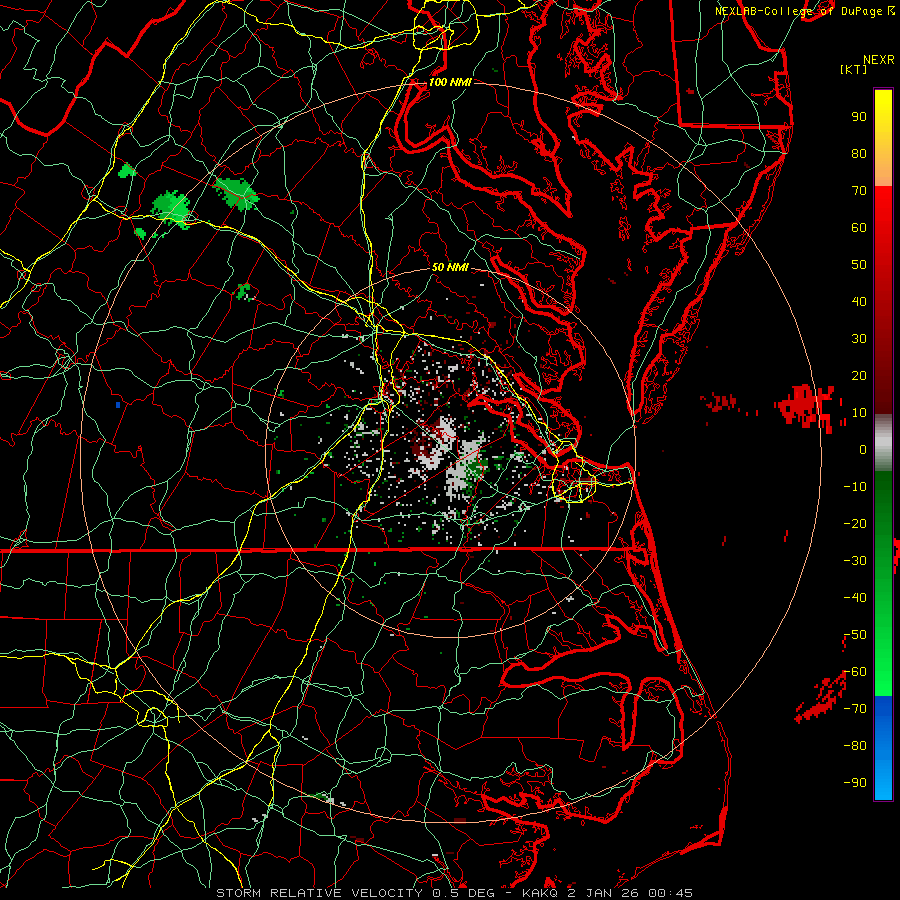Click the -70 value on the velocity scale
The height and width of the screenshot is (900, 900).
tap(855, 709)
